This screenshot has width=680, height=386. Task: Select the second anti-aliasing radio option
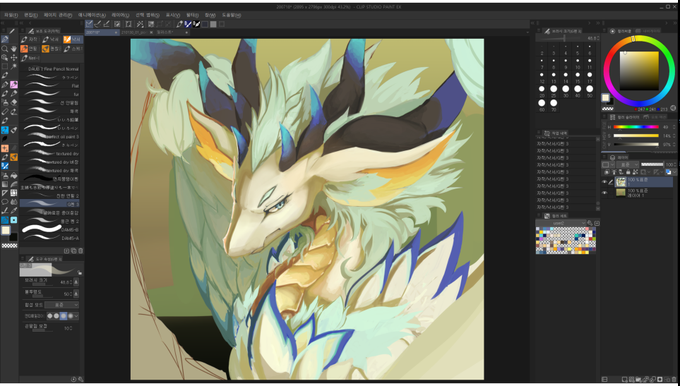click(x=56, y=316)
